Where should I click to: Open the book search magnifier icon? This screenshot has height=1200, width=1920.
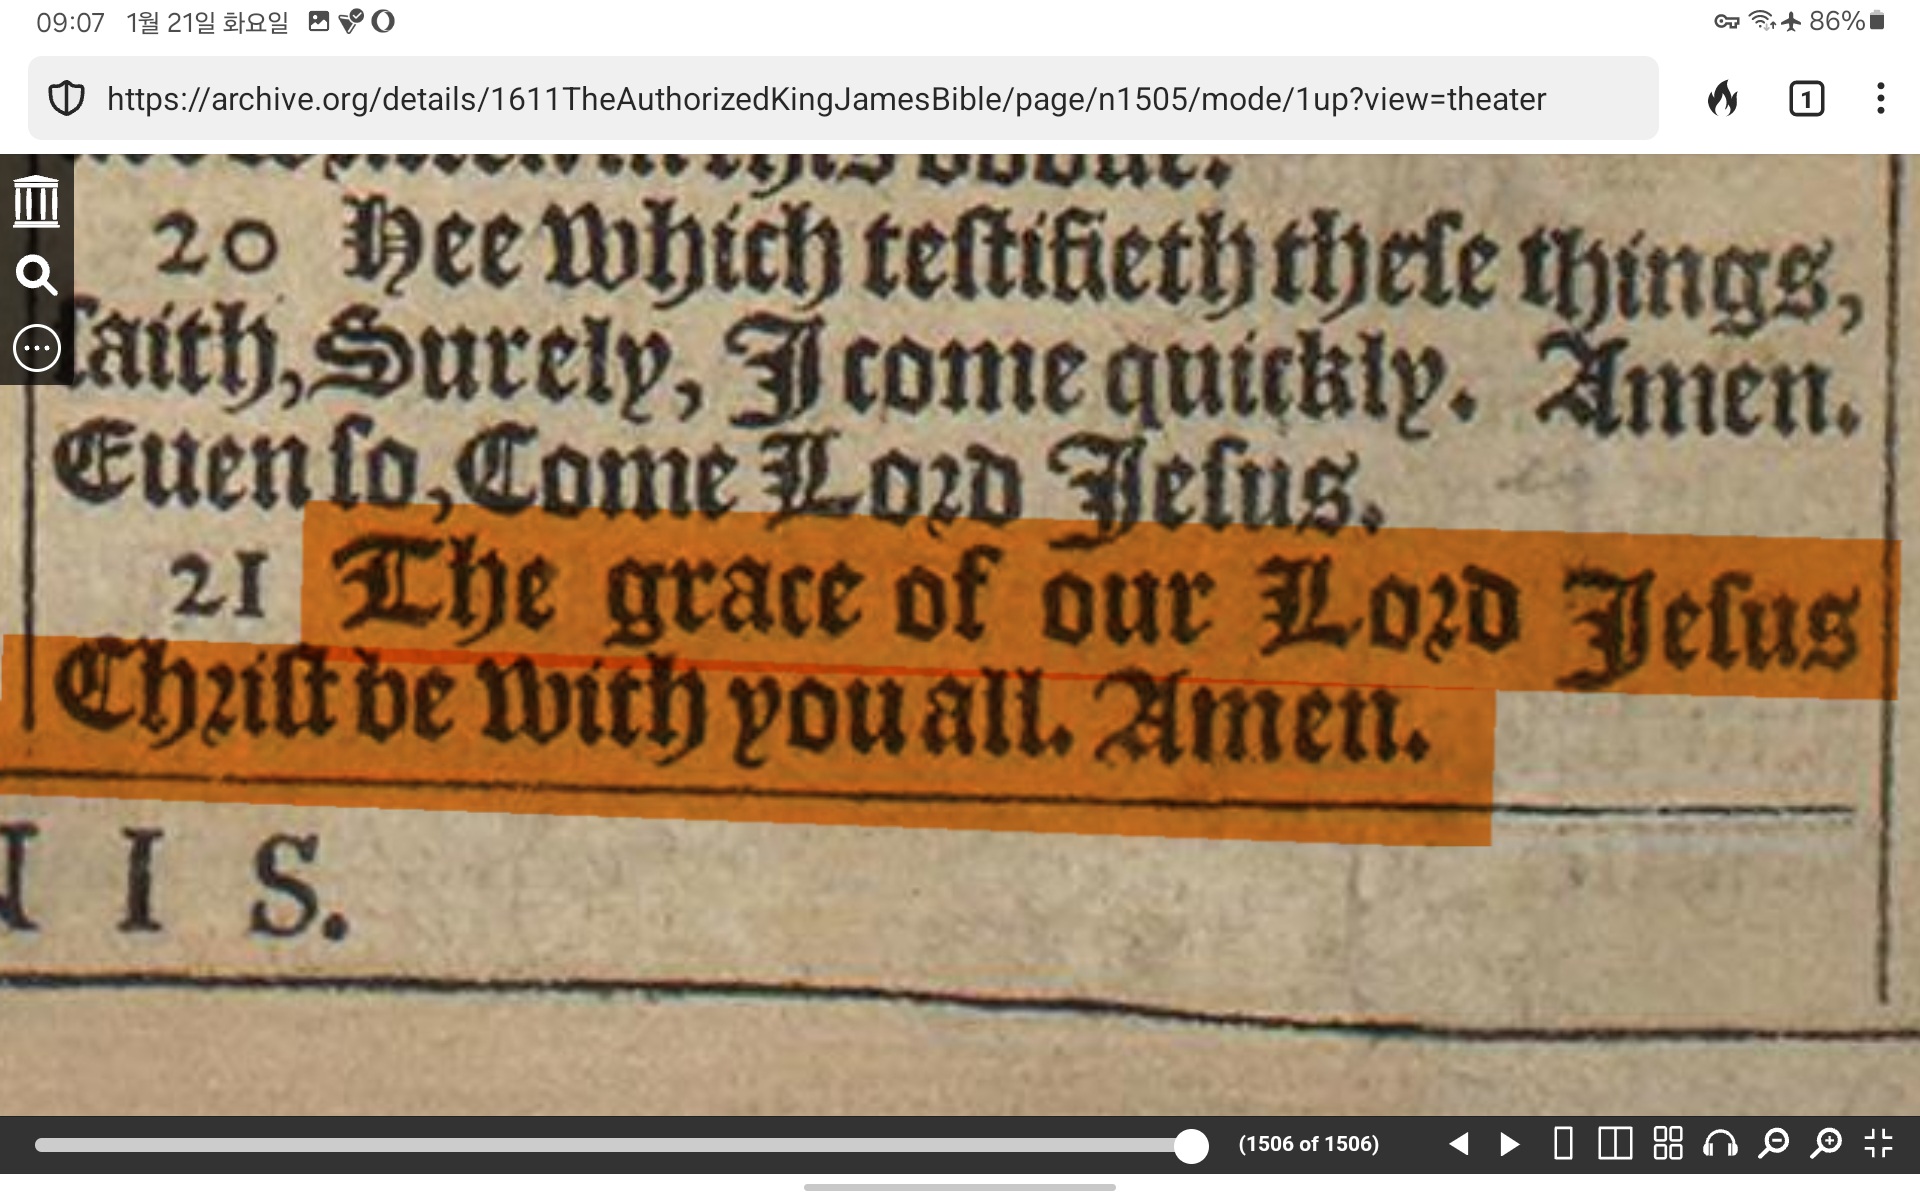point(36,275)
